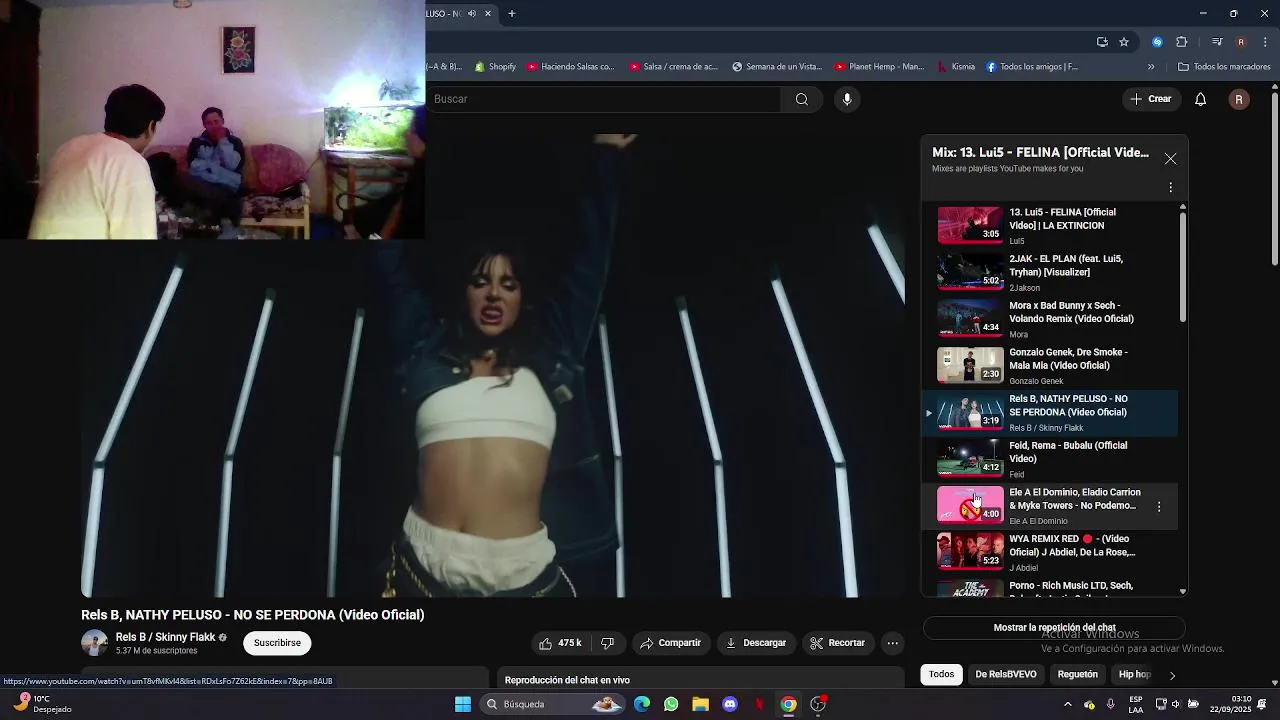The width and height of the screenshot is (1280, 720).
Task: Select the De RelsBVEVO chip
Action: (1006, 674)
